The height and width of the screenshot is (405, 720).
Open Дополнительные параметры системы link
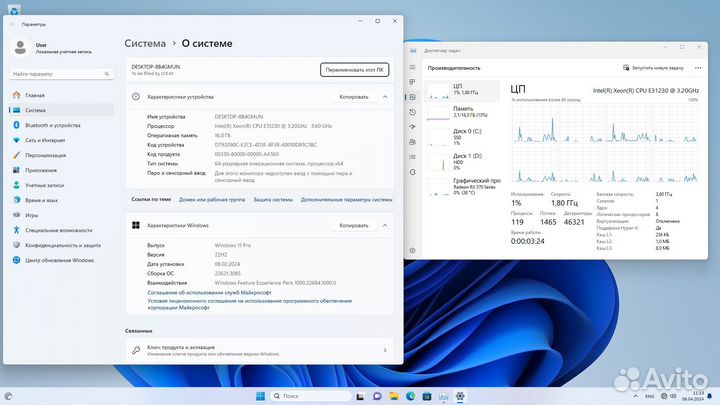(x=345, y=199)
